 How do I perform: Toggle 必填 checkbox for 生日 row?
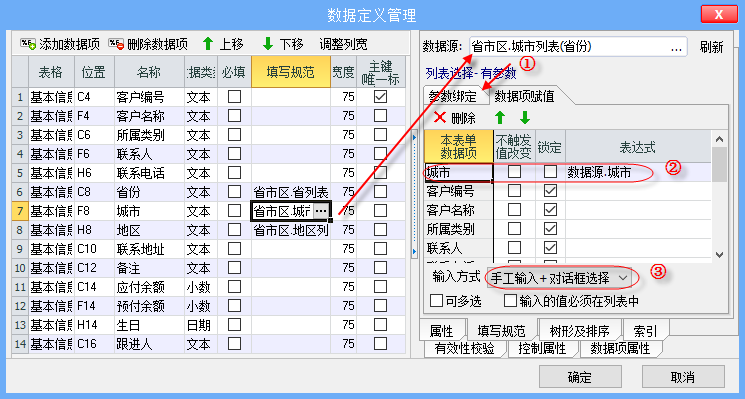pyautogui.click(x=234, y=325)
